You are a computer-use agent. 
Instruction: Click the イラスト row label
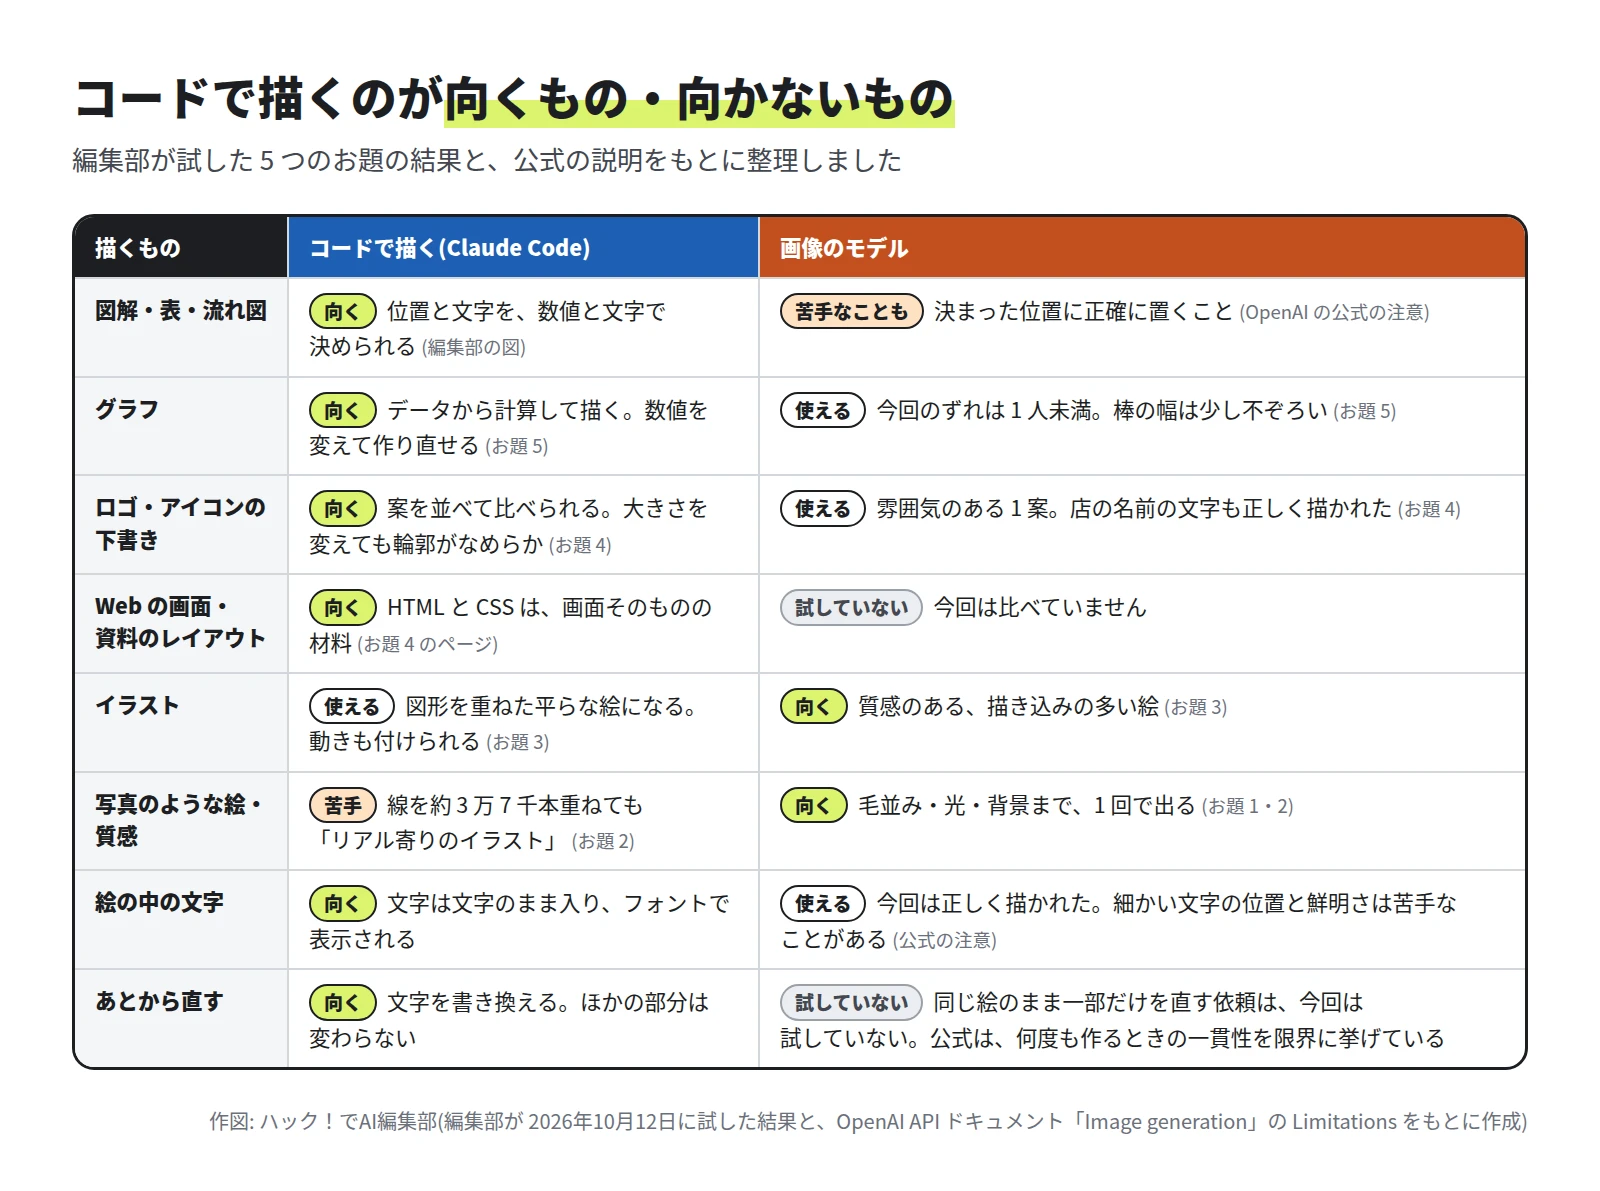[x=137, y=705]
